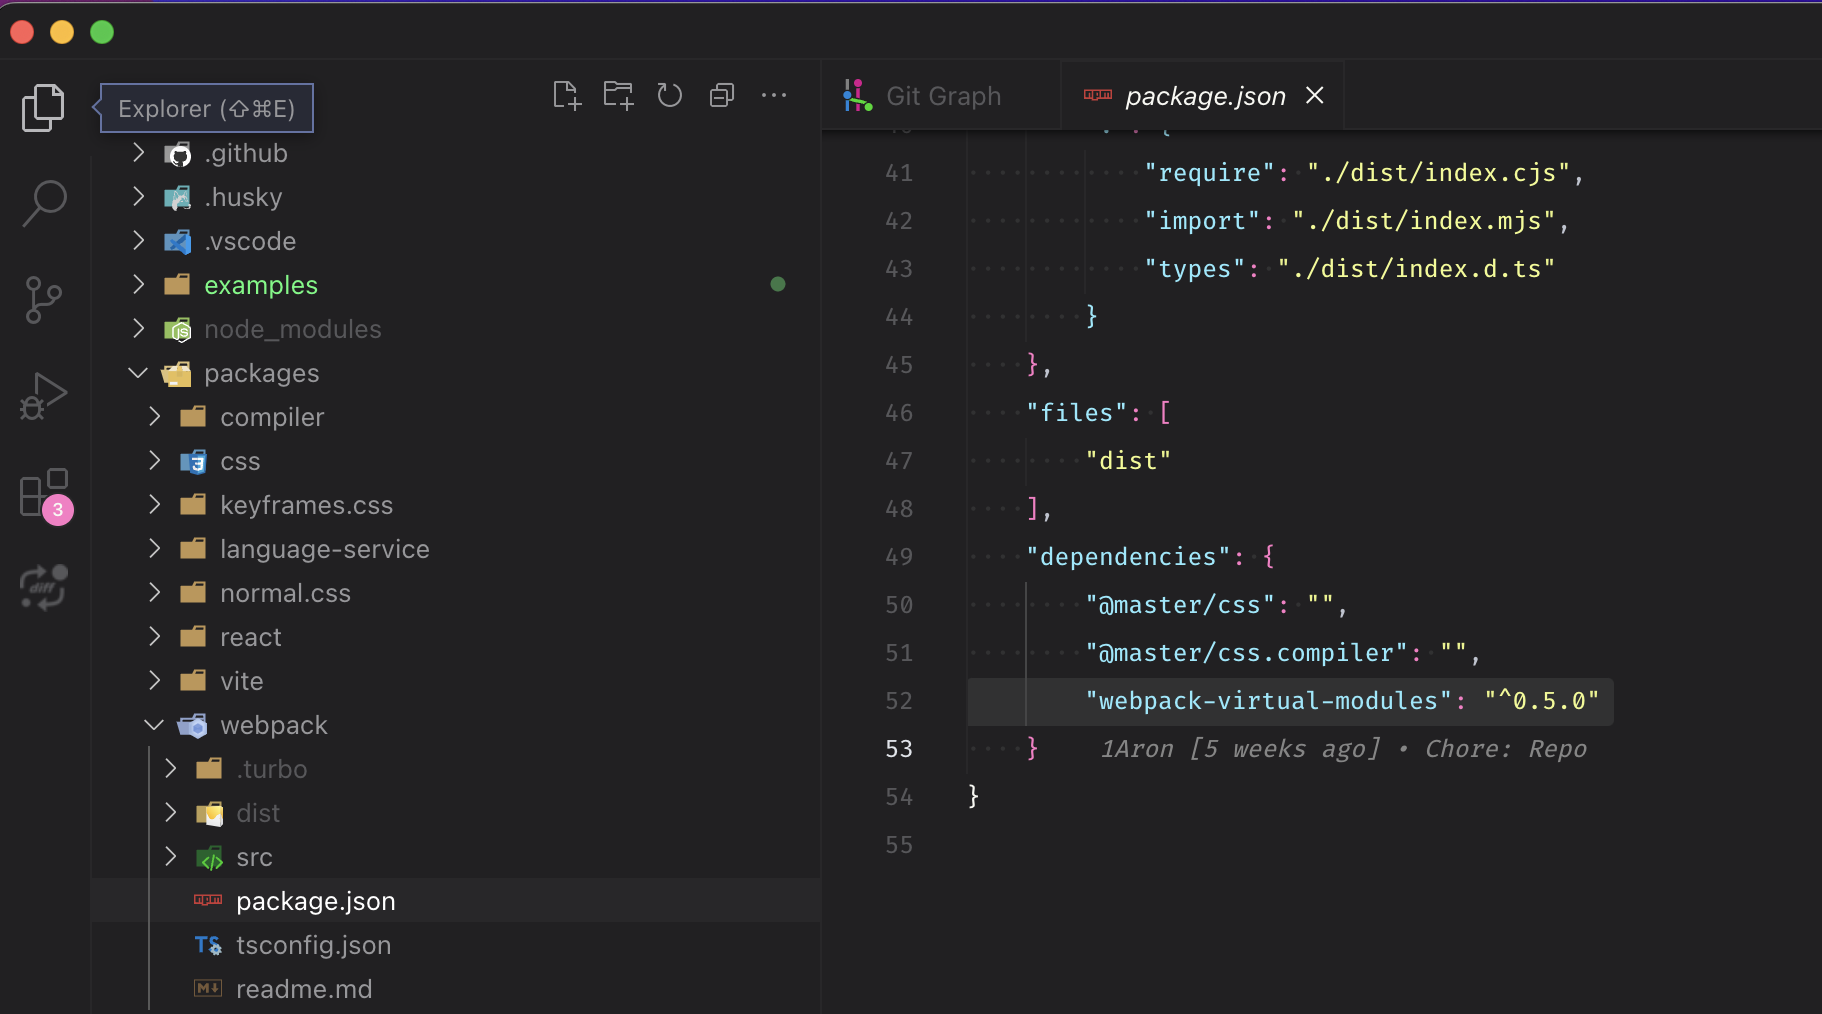The image size is (1822, 1014).
Task: Open readme.md in the webpack package
Action: [x=304, y=989]
